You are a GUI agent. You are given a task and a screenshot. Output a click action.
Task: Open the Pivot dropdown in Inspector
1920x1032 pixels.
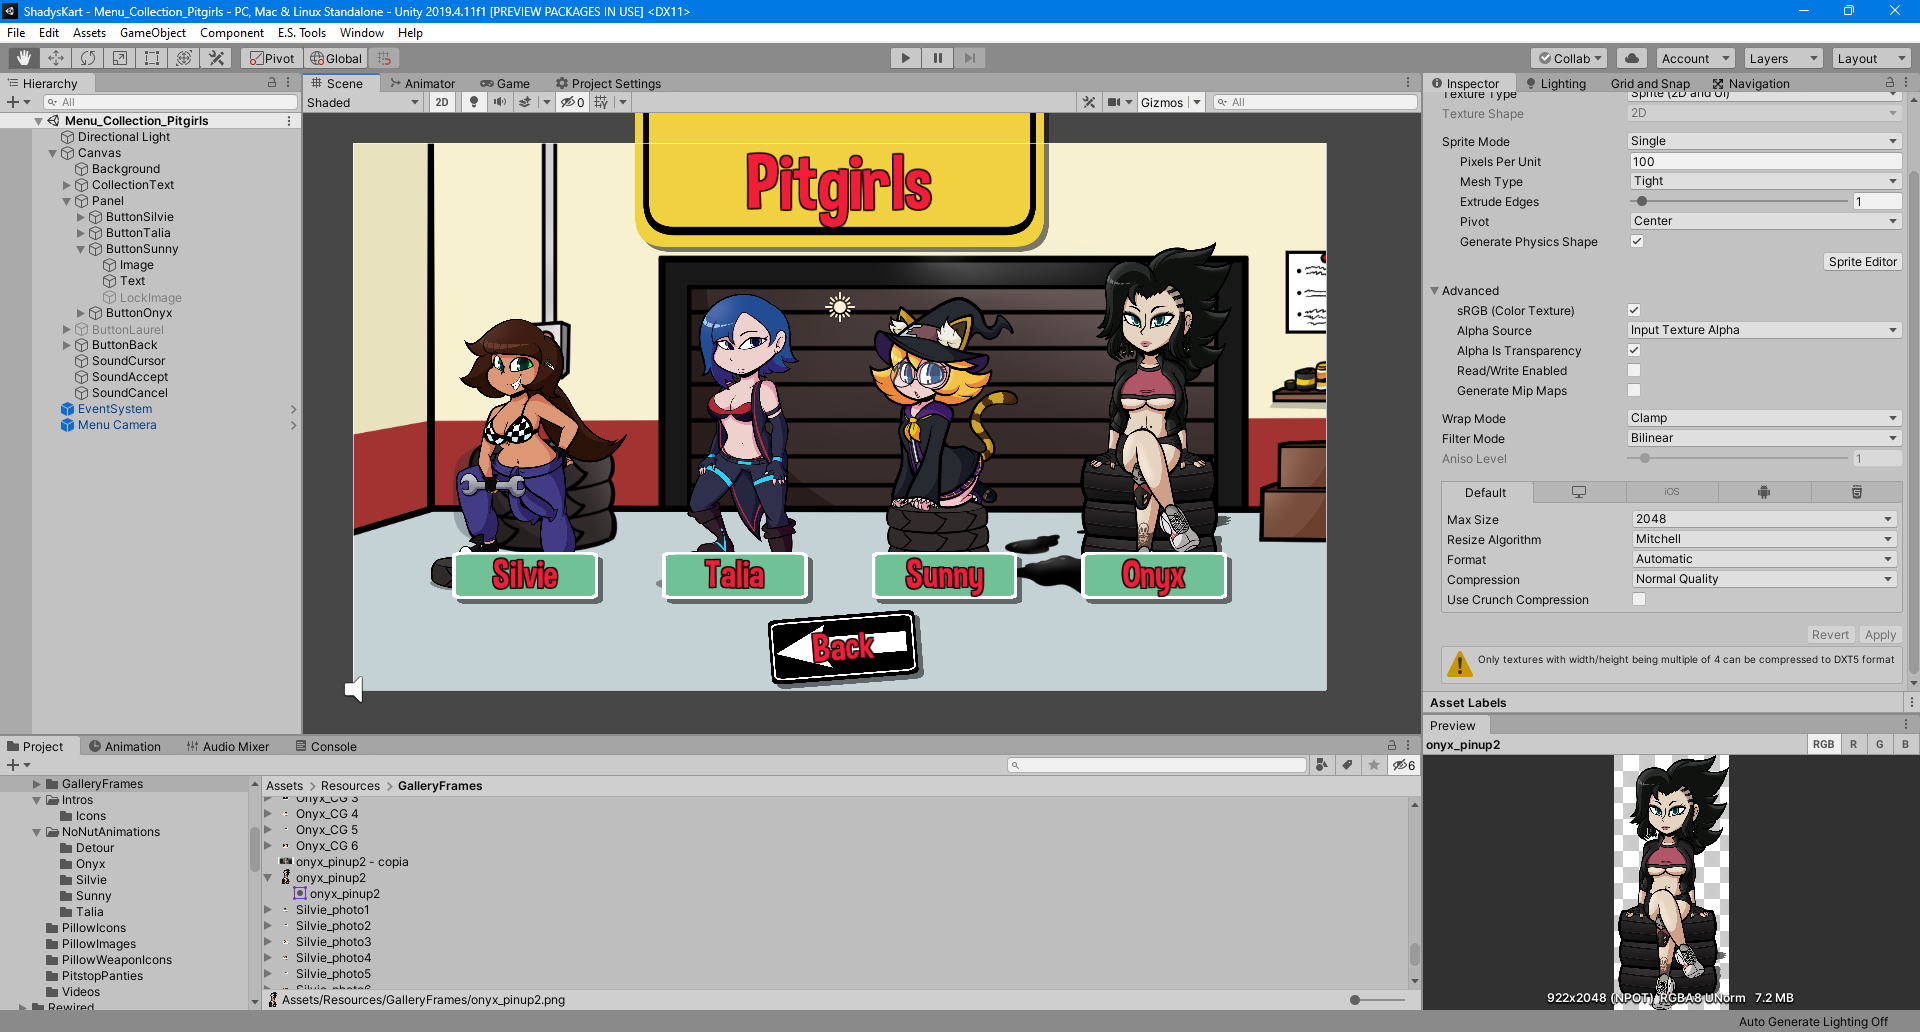(x=1764, y=221)
